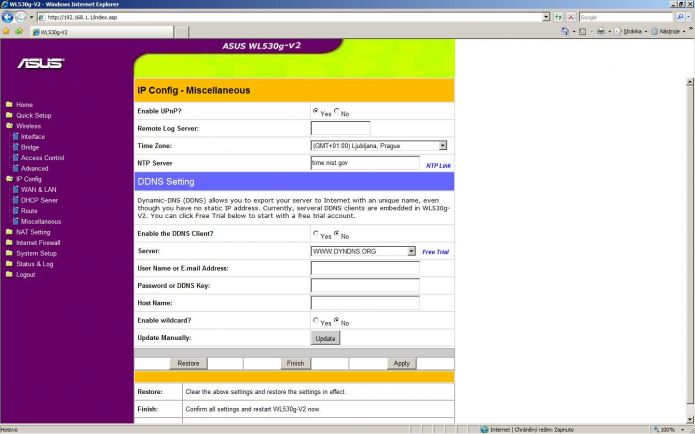695x434 pixels.
Task: Select Yes for Enable UPnP
Action: coord(316,111)
